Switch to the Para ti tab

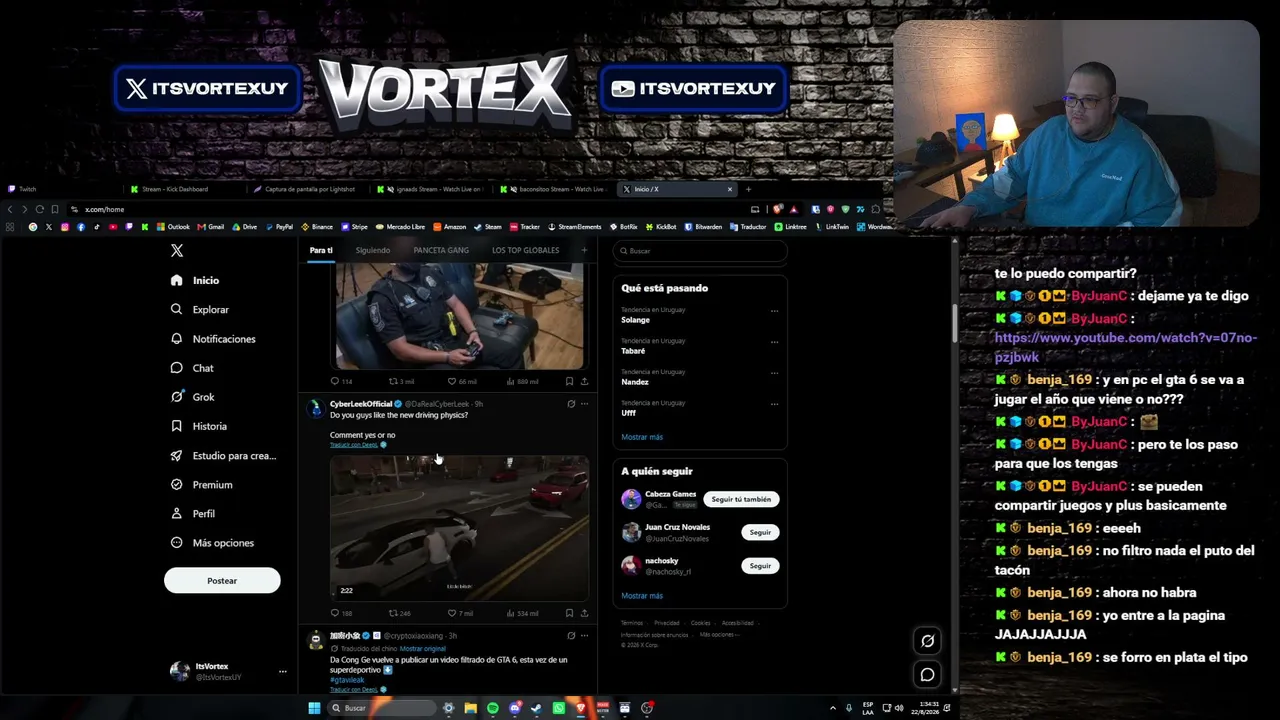[x=321, y=250]
